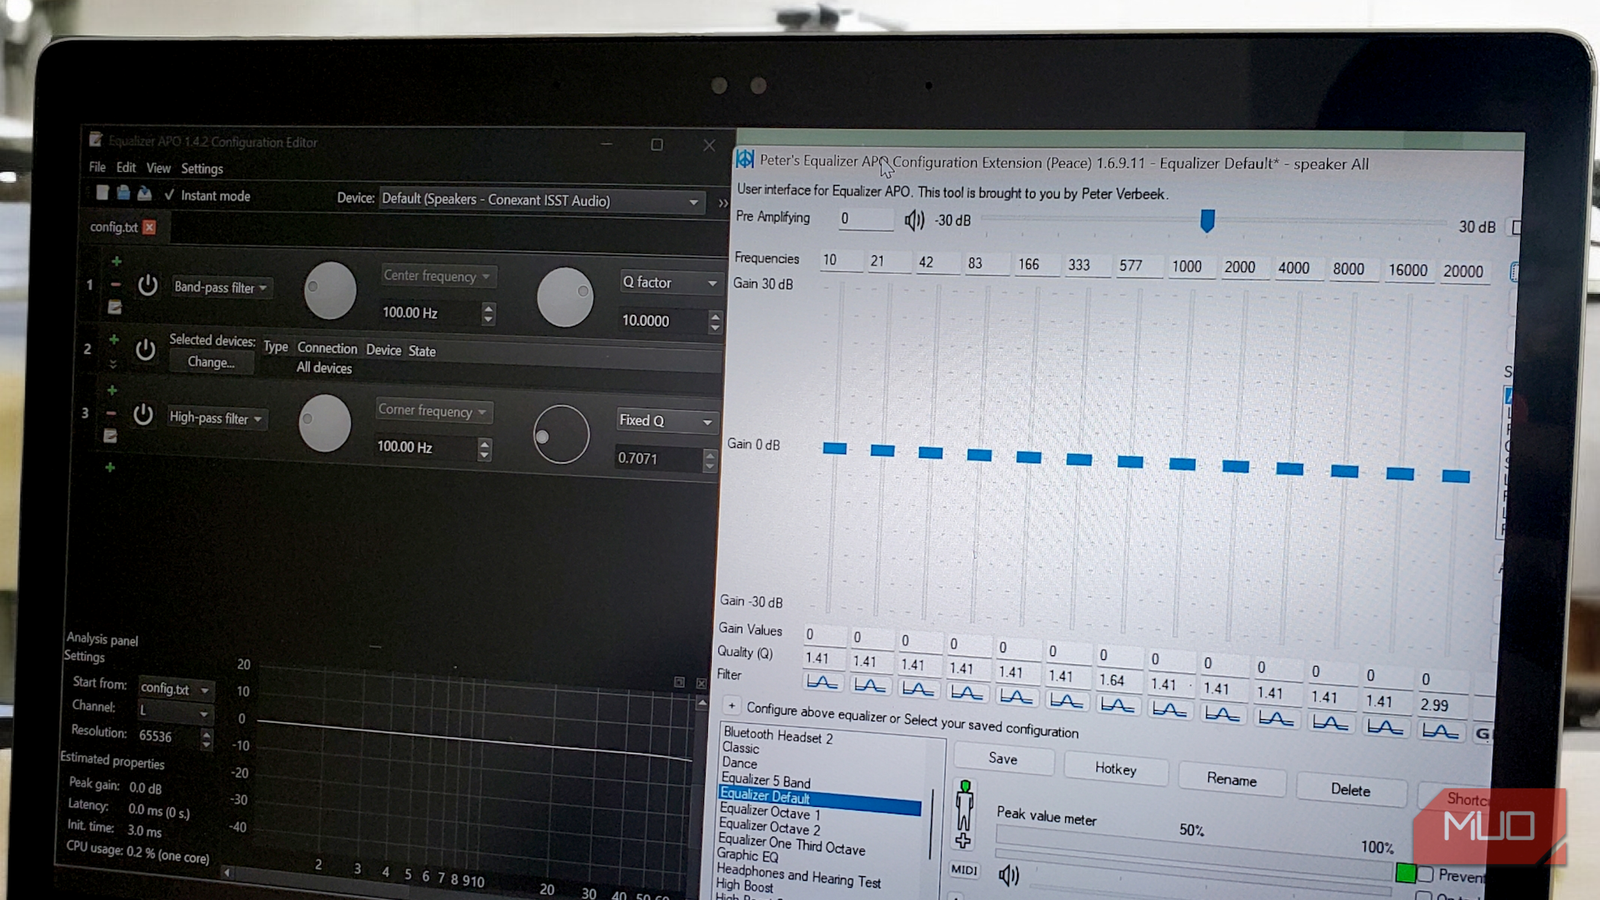Screen dimensions: 1600x900
Task: Open the Channel dropdown in the Analysis panel
Action: click(175, 712)
